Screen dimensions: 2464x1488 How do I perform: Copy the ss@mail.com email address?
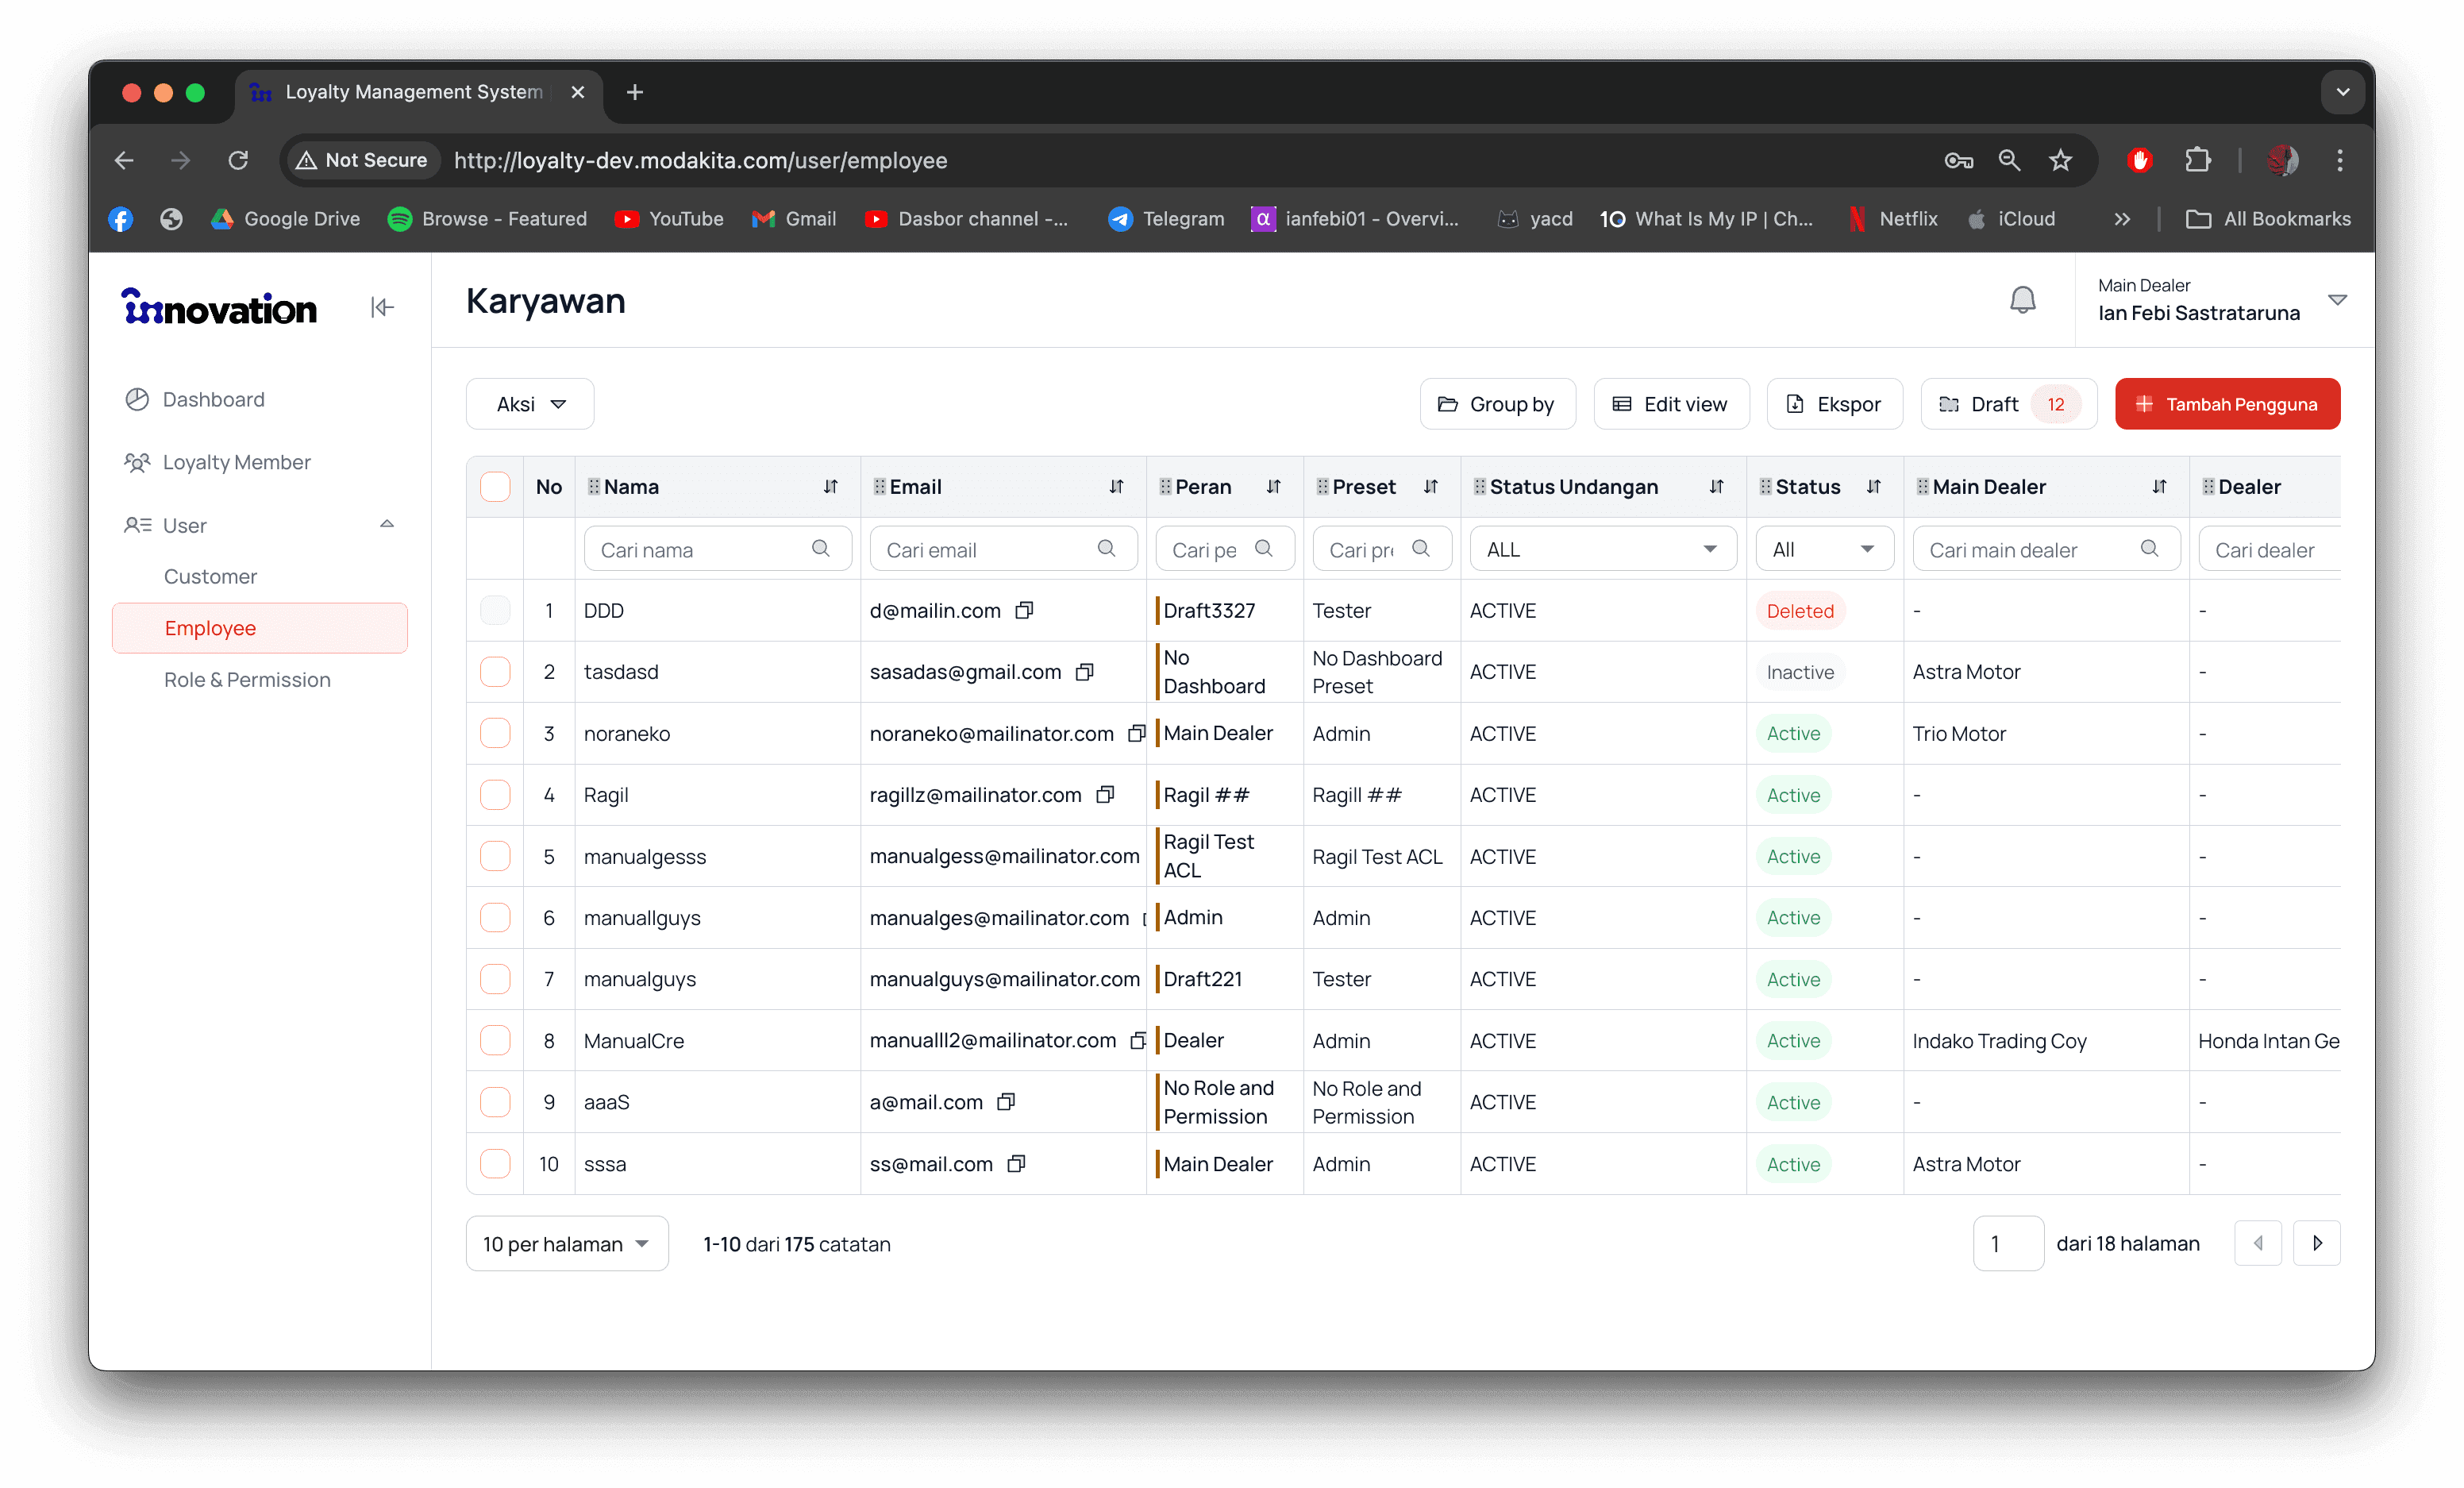point(1016,1164)
